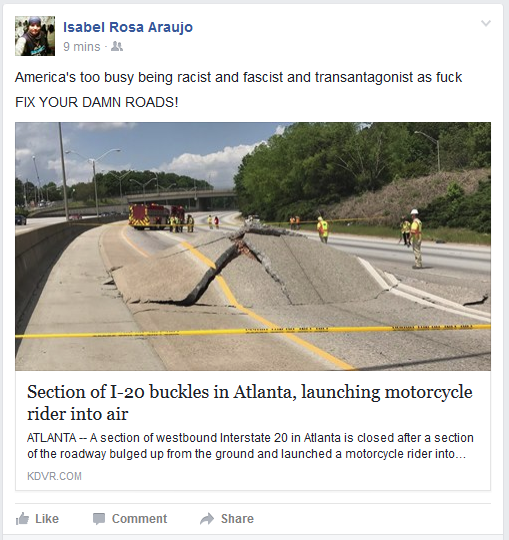
Task: Expand the post options chevron menu
Action: (x=486, y=23)
